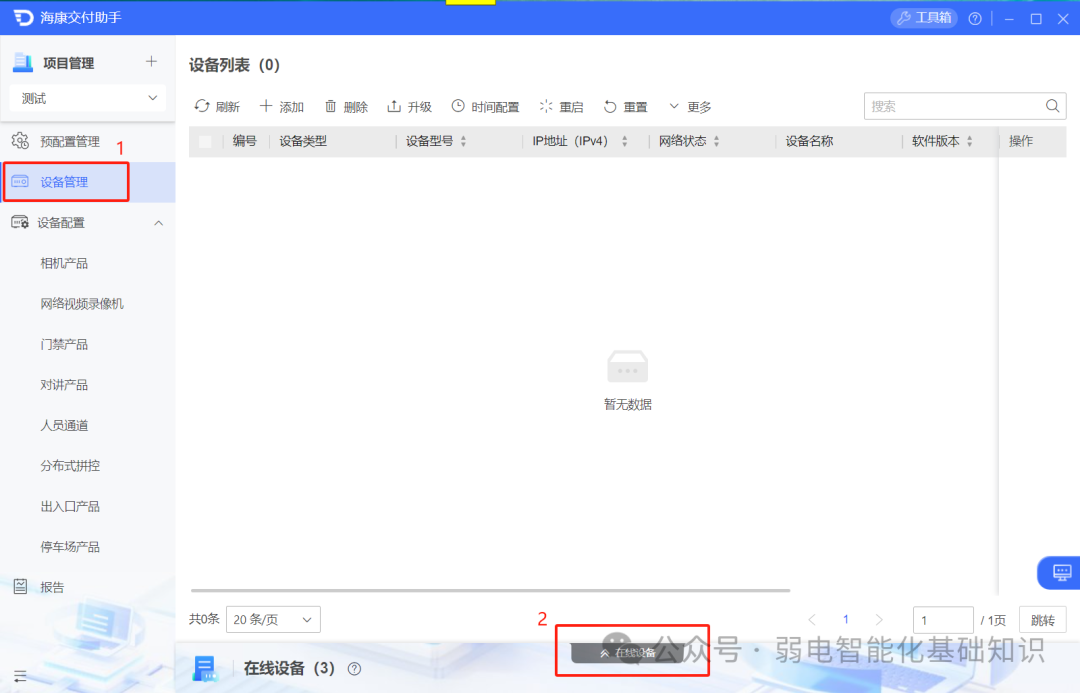This screenshot has width=1080, height=693.
Task: Expand the 更多 more dropdown
Action: [689, 107]
